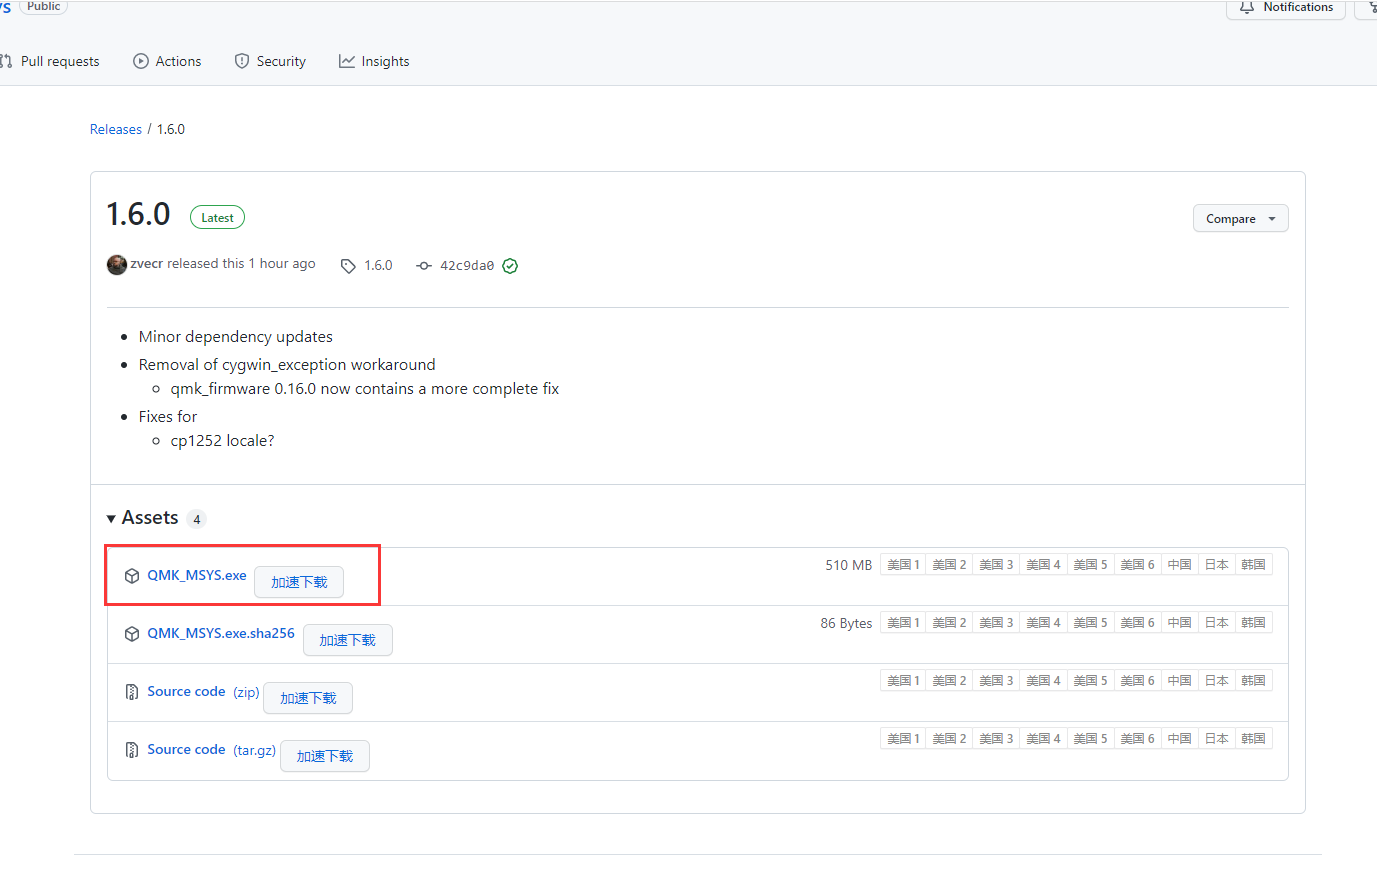Select 日本 mirror for Source code (zip)
This screenshot has height=873, width=1377.
pyautogui.click(x=1217, y=681)
